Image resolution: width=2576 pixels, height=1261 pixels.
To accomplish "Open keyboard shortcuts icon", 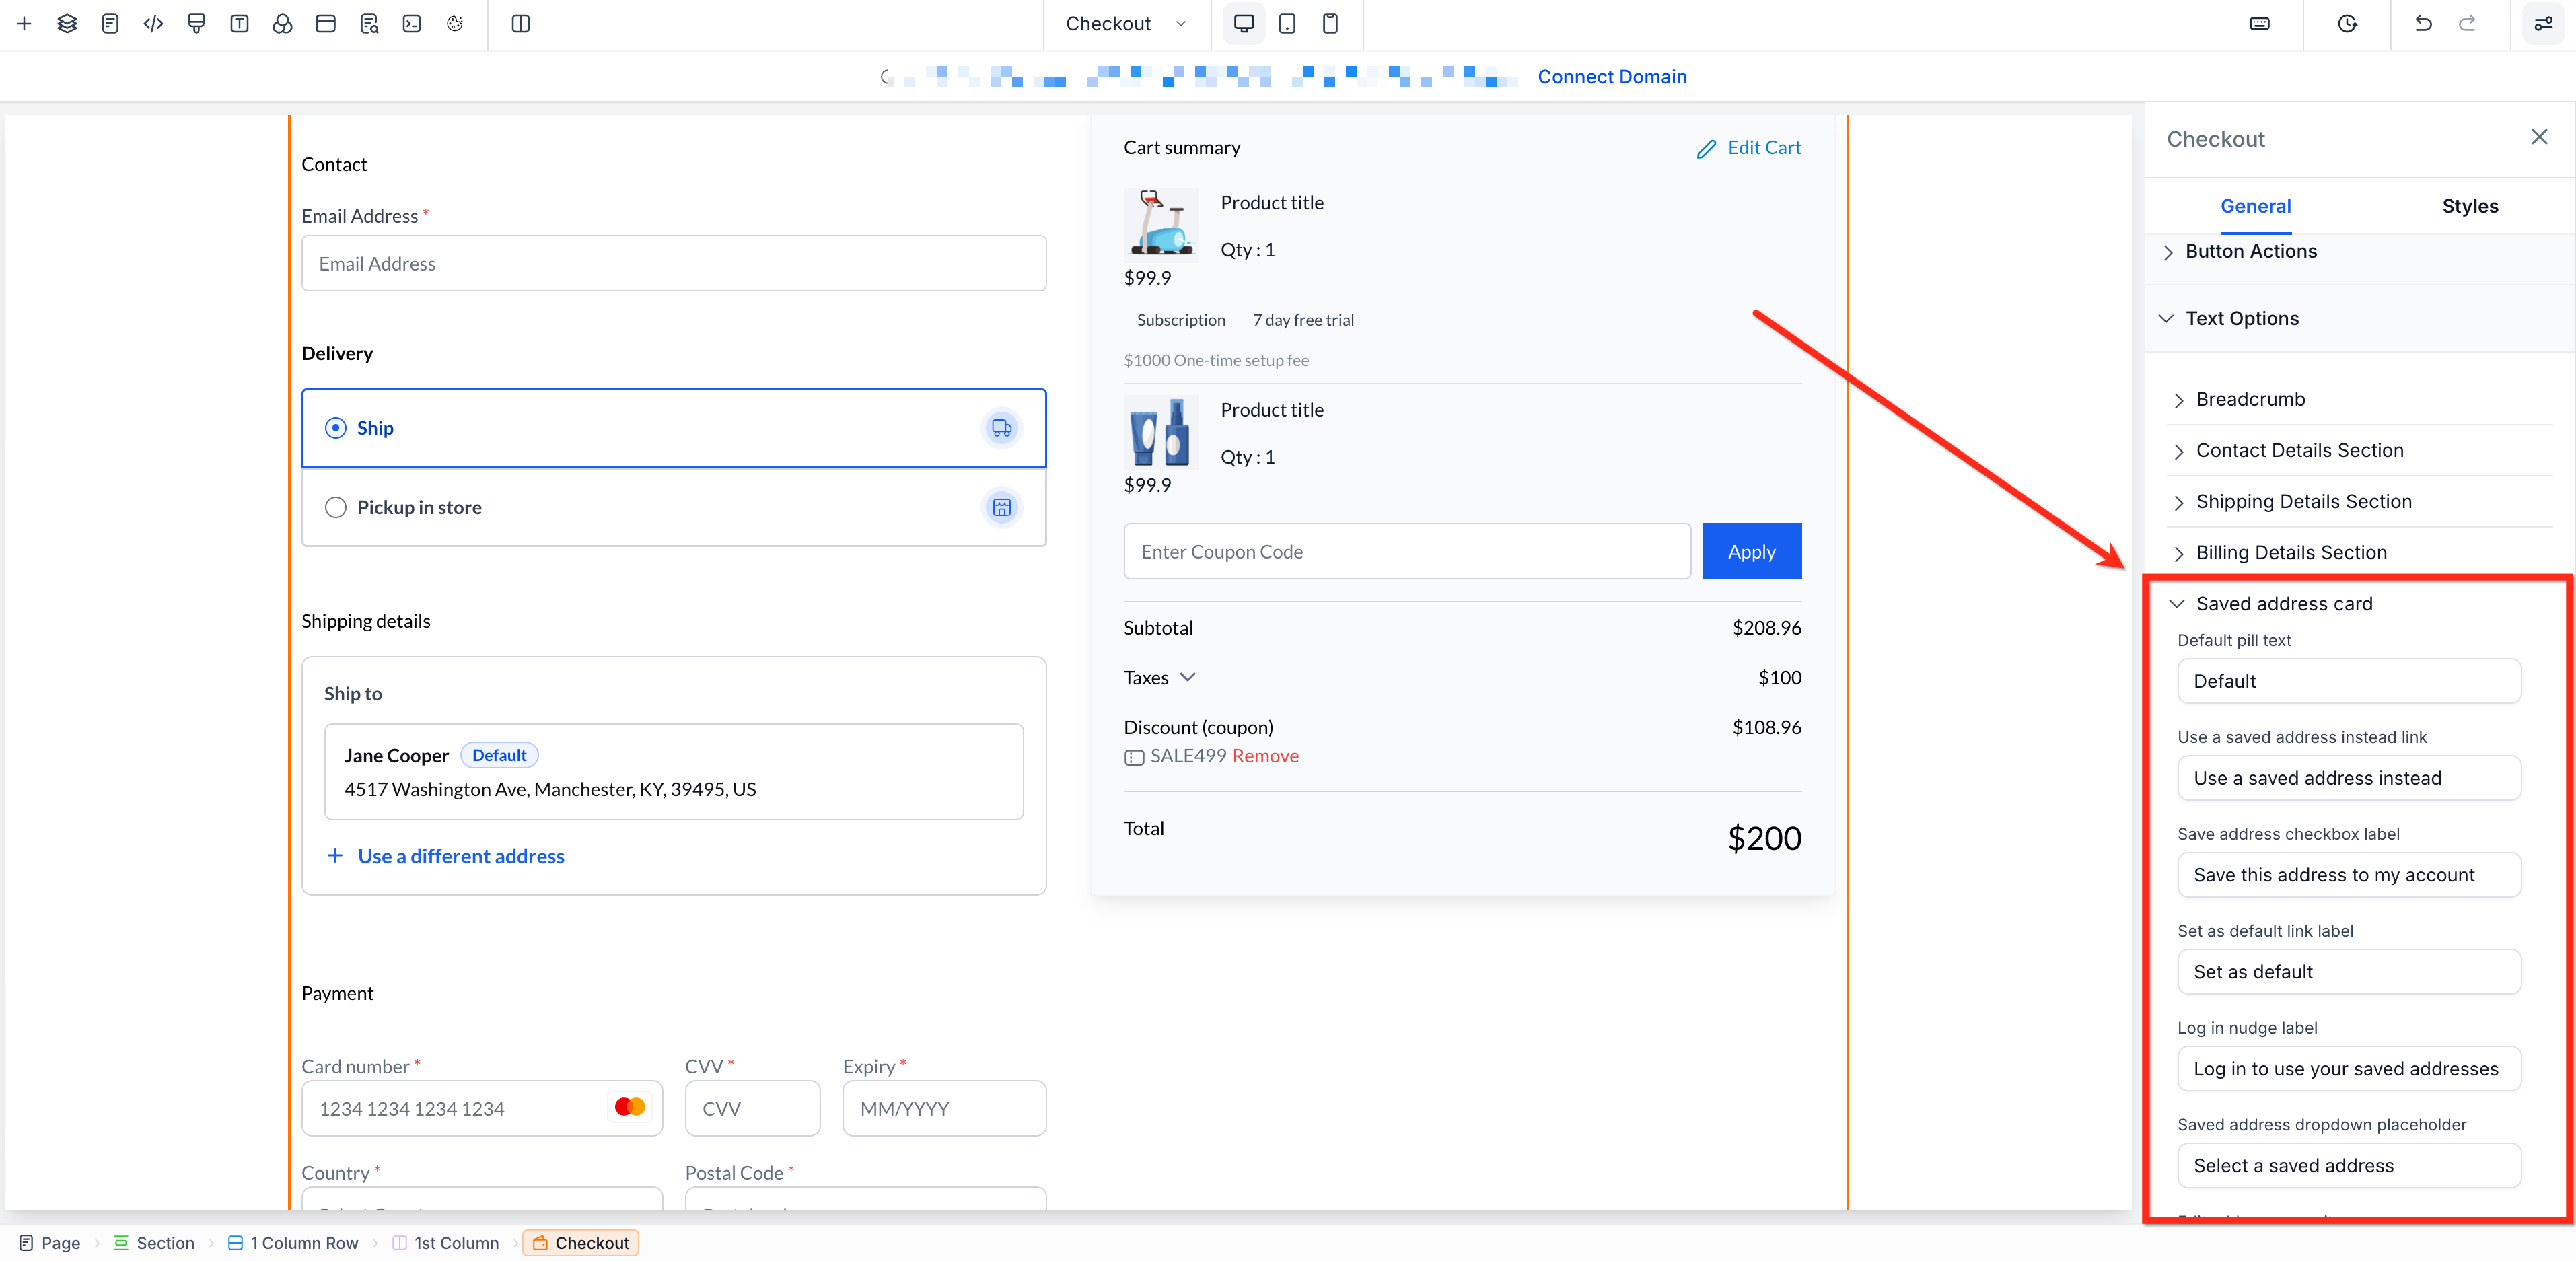I will (x=2259, y=23).
